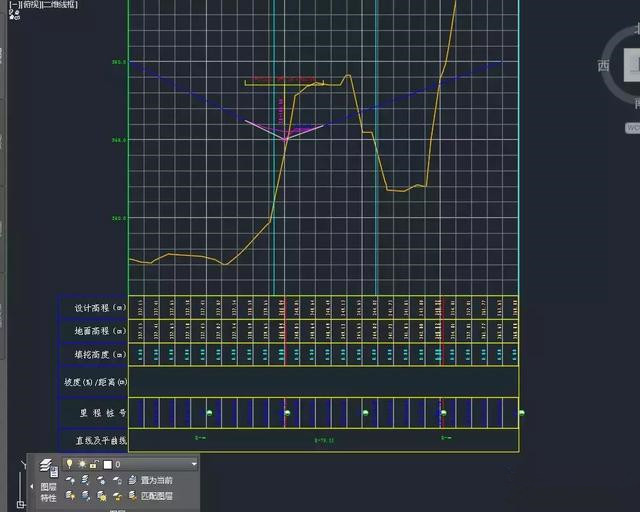Open the WCS coordinate system dropdown
640x512 pixels.
click(x=632, y=128)
